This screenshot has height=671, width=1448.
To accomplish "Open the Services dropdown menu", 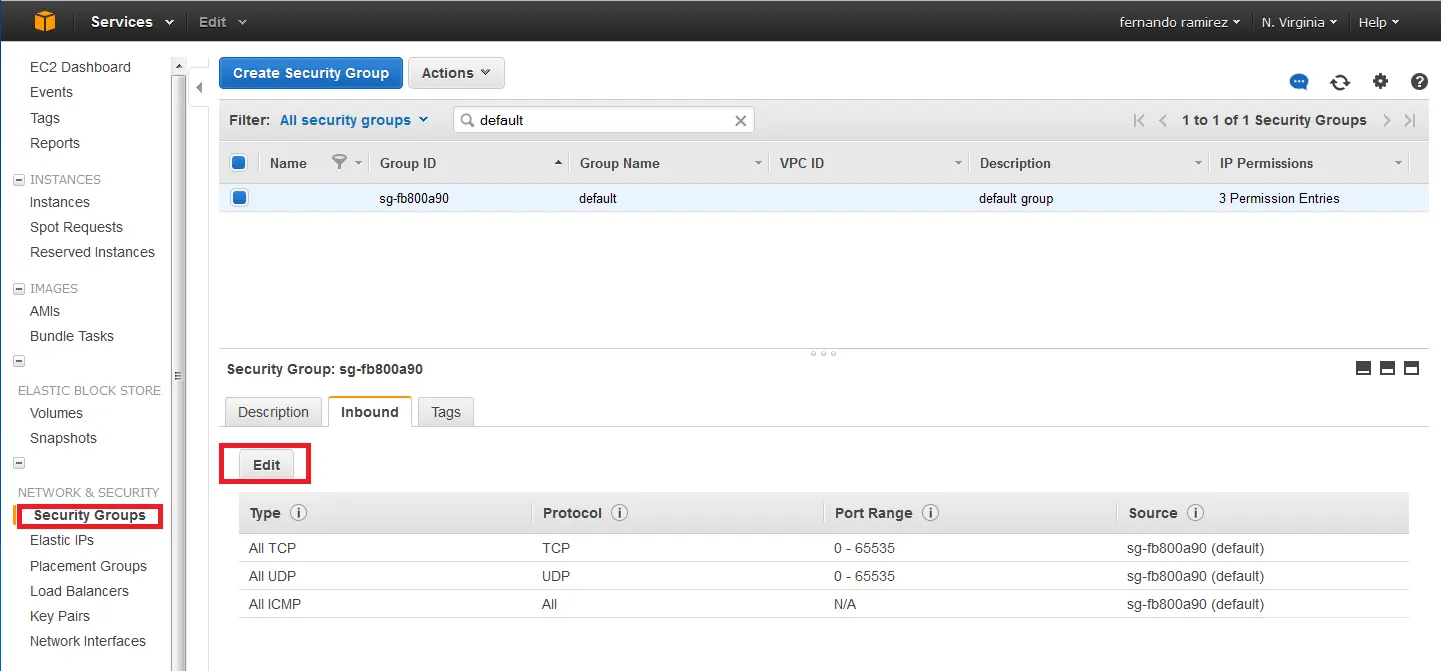I will pos(132,21).
